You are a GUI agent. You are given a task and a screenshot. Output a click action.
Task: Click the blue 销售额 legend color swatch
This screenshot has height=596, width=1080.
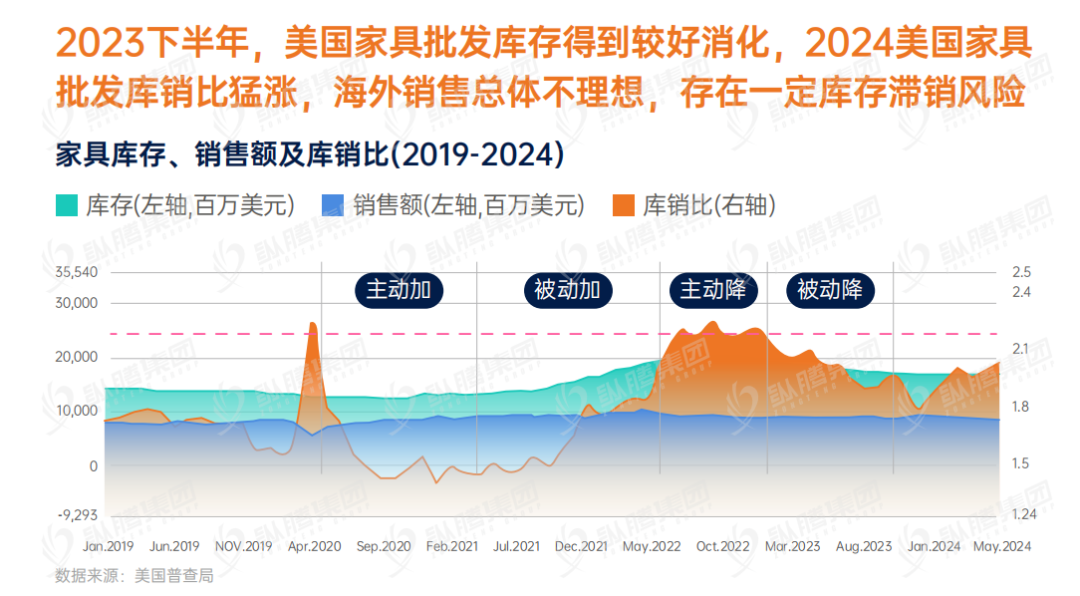click(333, 206)
